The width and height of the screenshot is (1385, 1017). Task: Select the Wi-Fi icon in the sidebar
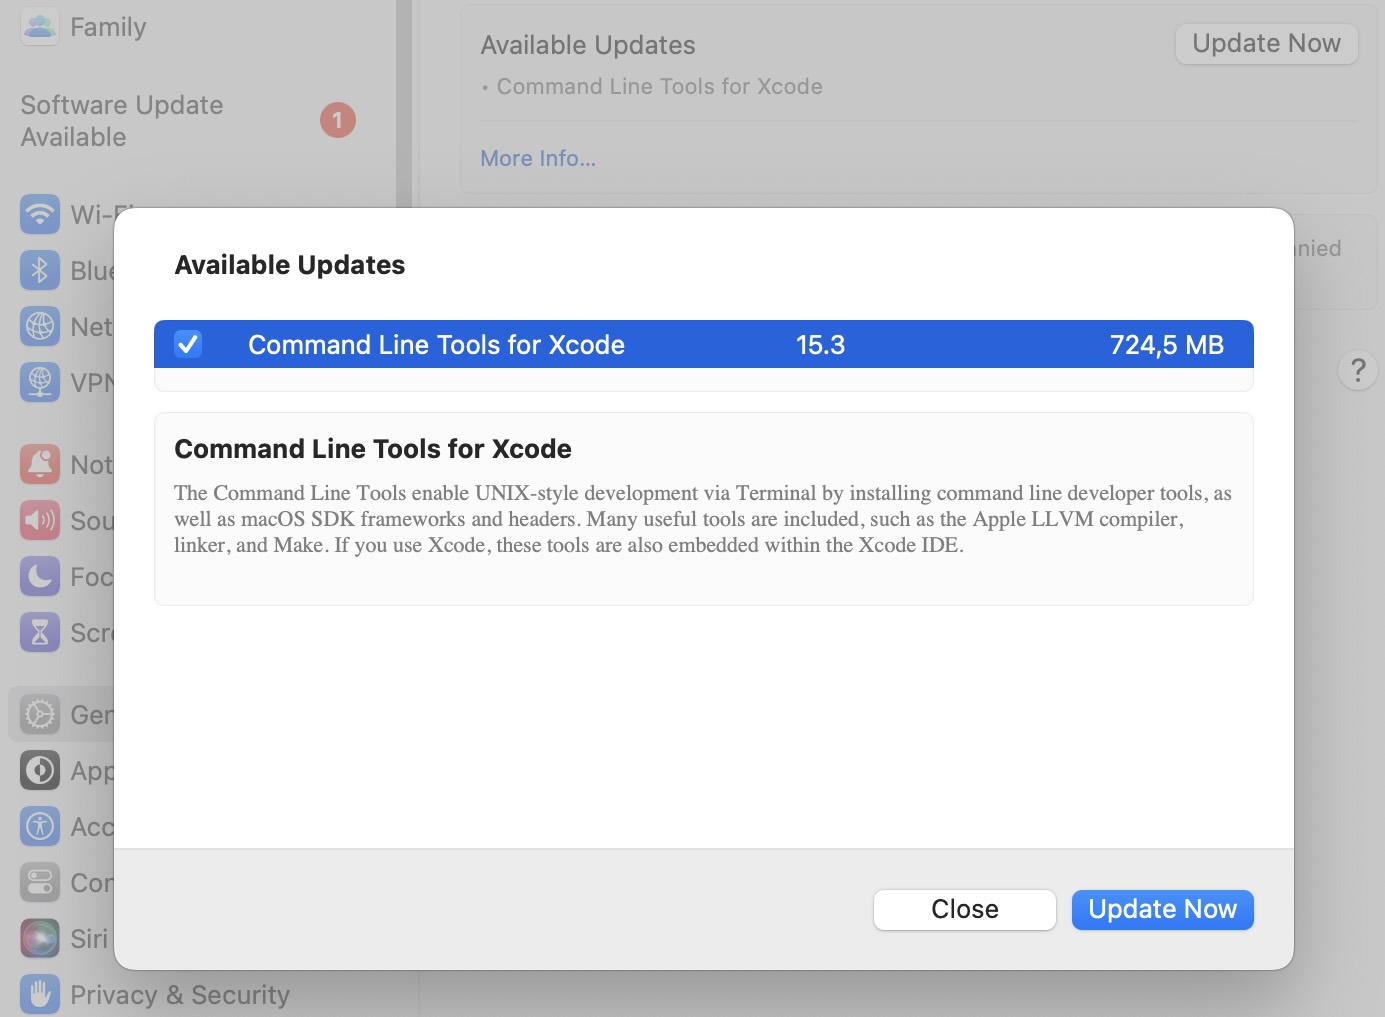pyautogui.click(x=39, y=214)
